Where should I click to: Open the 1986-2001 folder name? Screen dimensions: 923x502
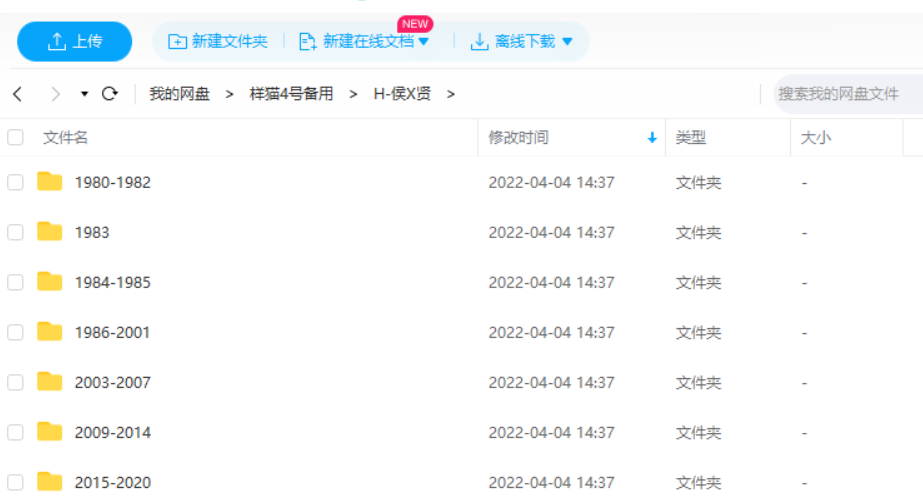coord(112,332)
